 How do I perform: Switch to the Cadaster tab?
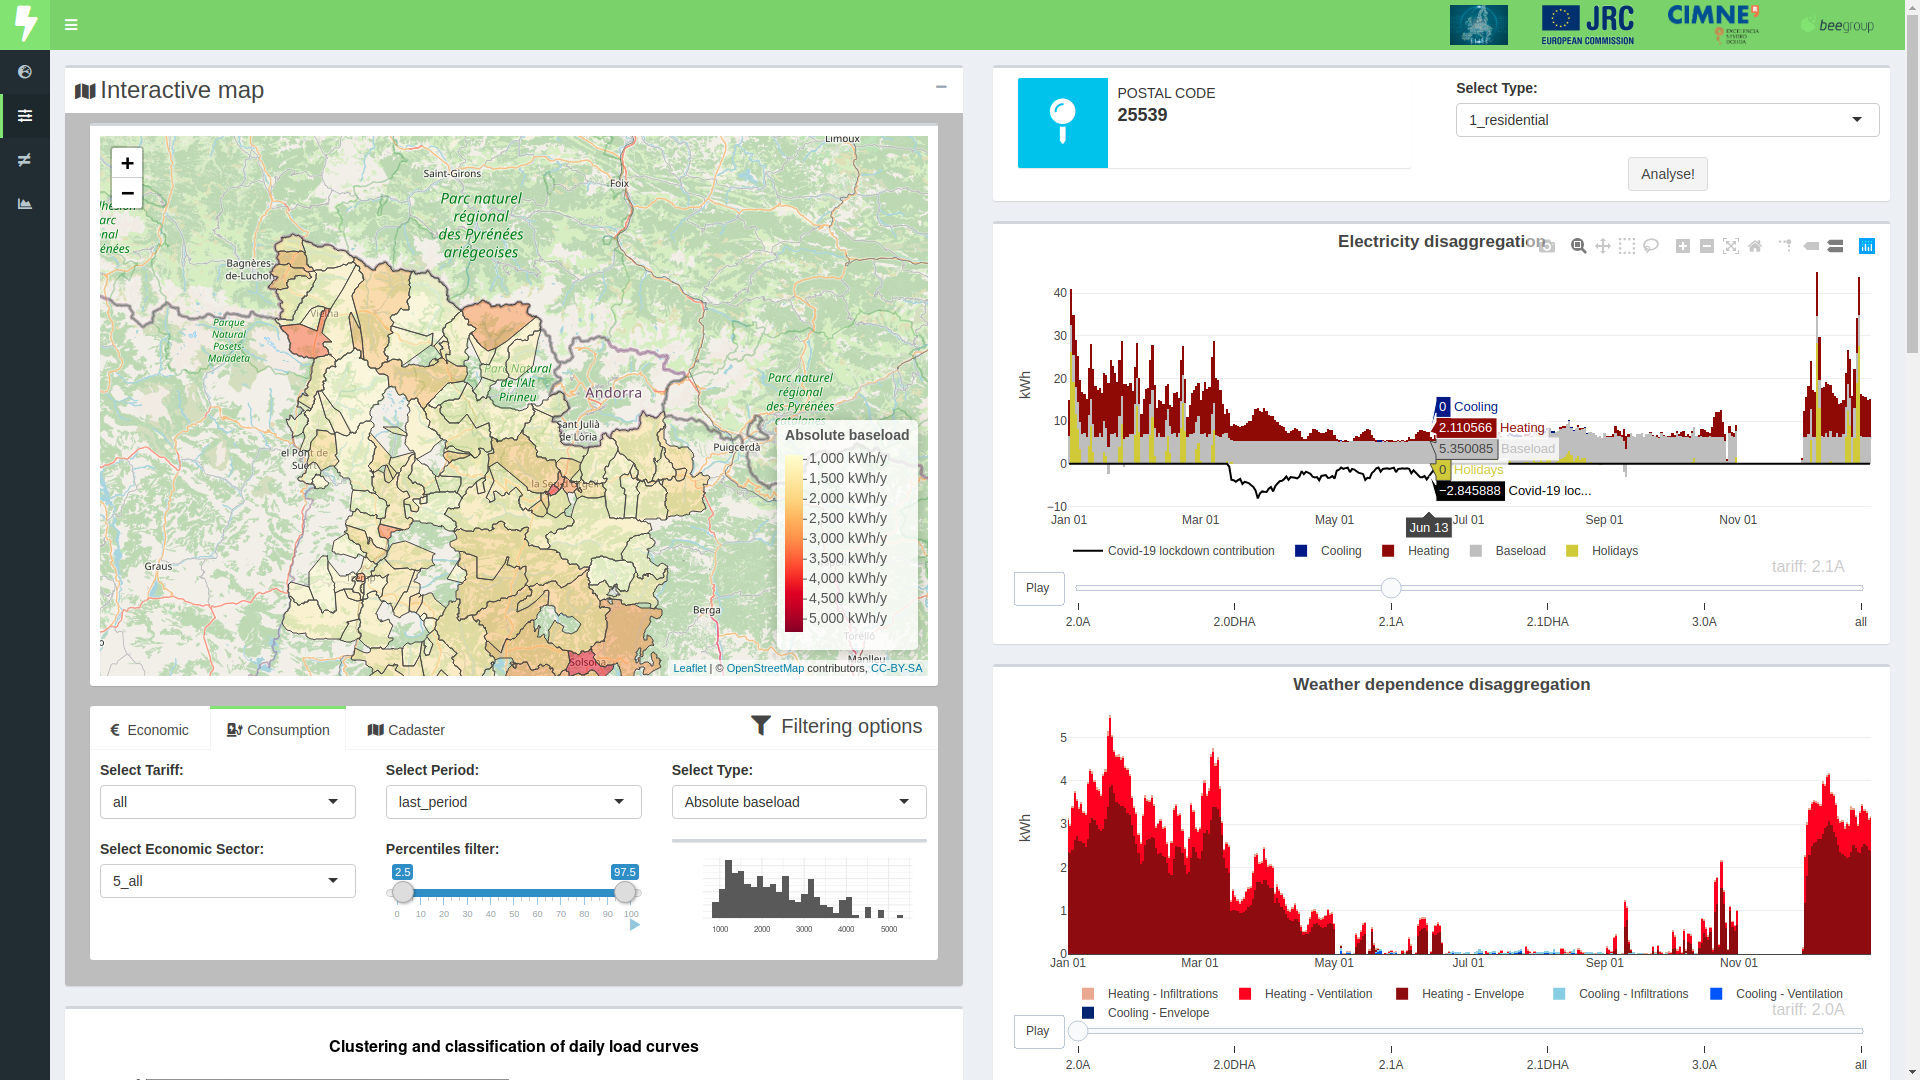pos(406,730)
